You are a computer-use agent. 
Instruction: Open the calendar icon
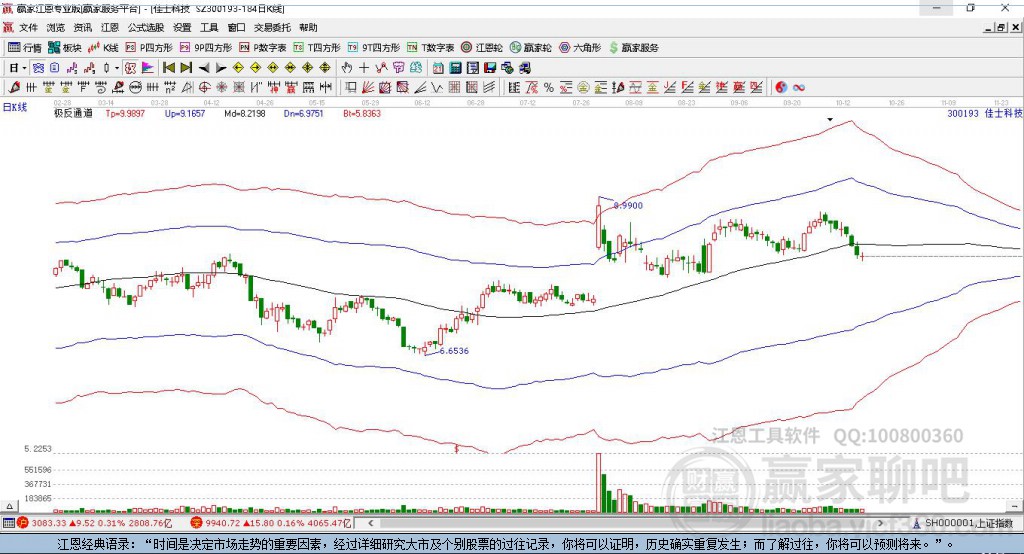point(438,68)
